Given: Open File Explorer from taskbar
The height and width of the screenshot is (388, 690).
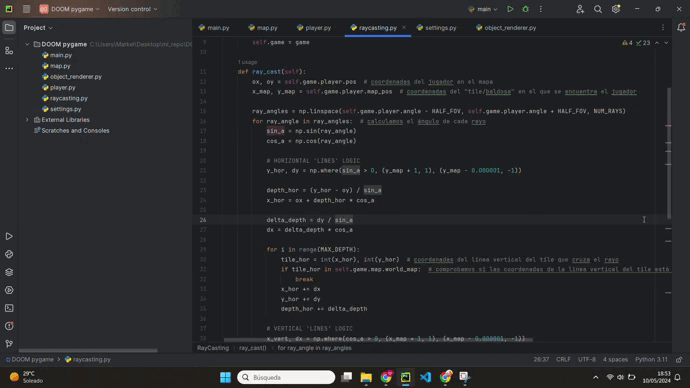Looking at the screenshot, I should coord(366,377).
